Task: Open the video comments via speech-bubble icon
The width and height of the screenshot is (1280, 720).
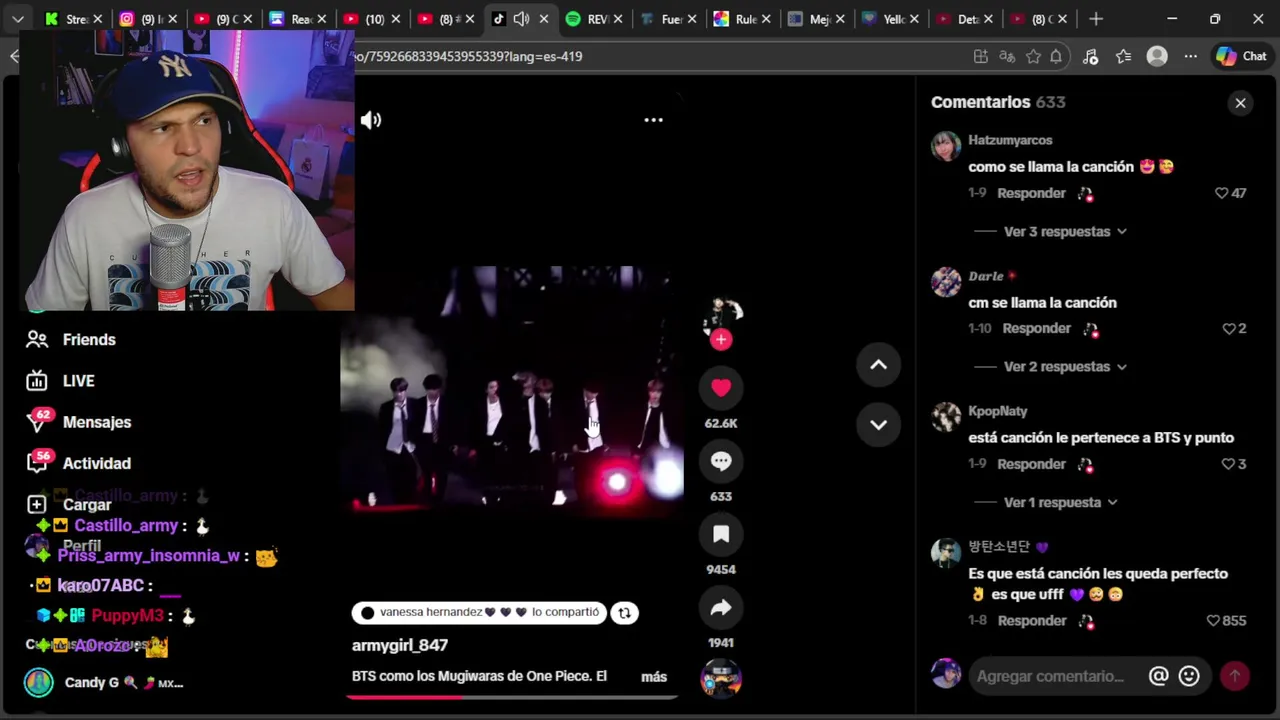Action: (721, 461)
